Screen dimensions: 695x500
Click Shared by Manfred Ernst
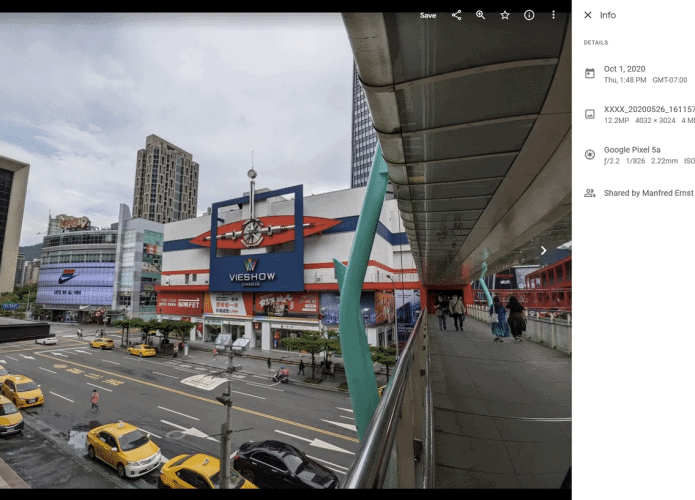point(648,193)
